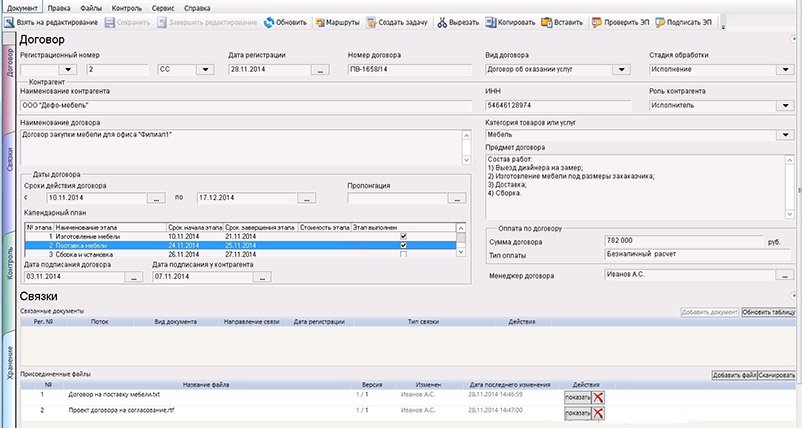Open picker for Дата подписания договора

[134, 277]
